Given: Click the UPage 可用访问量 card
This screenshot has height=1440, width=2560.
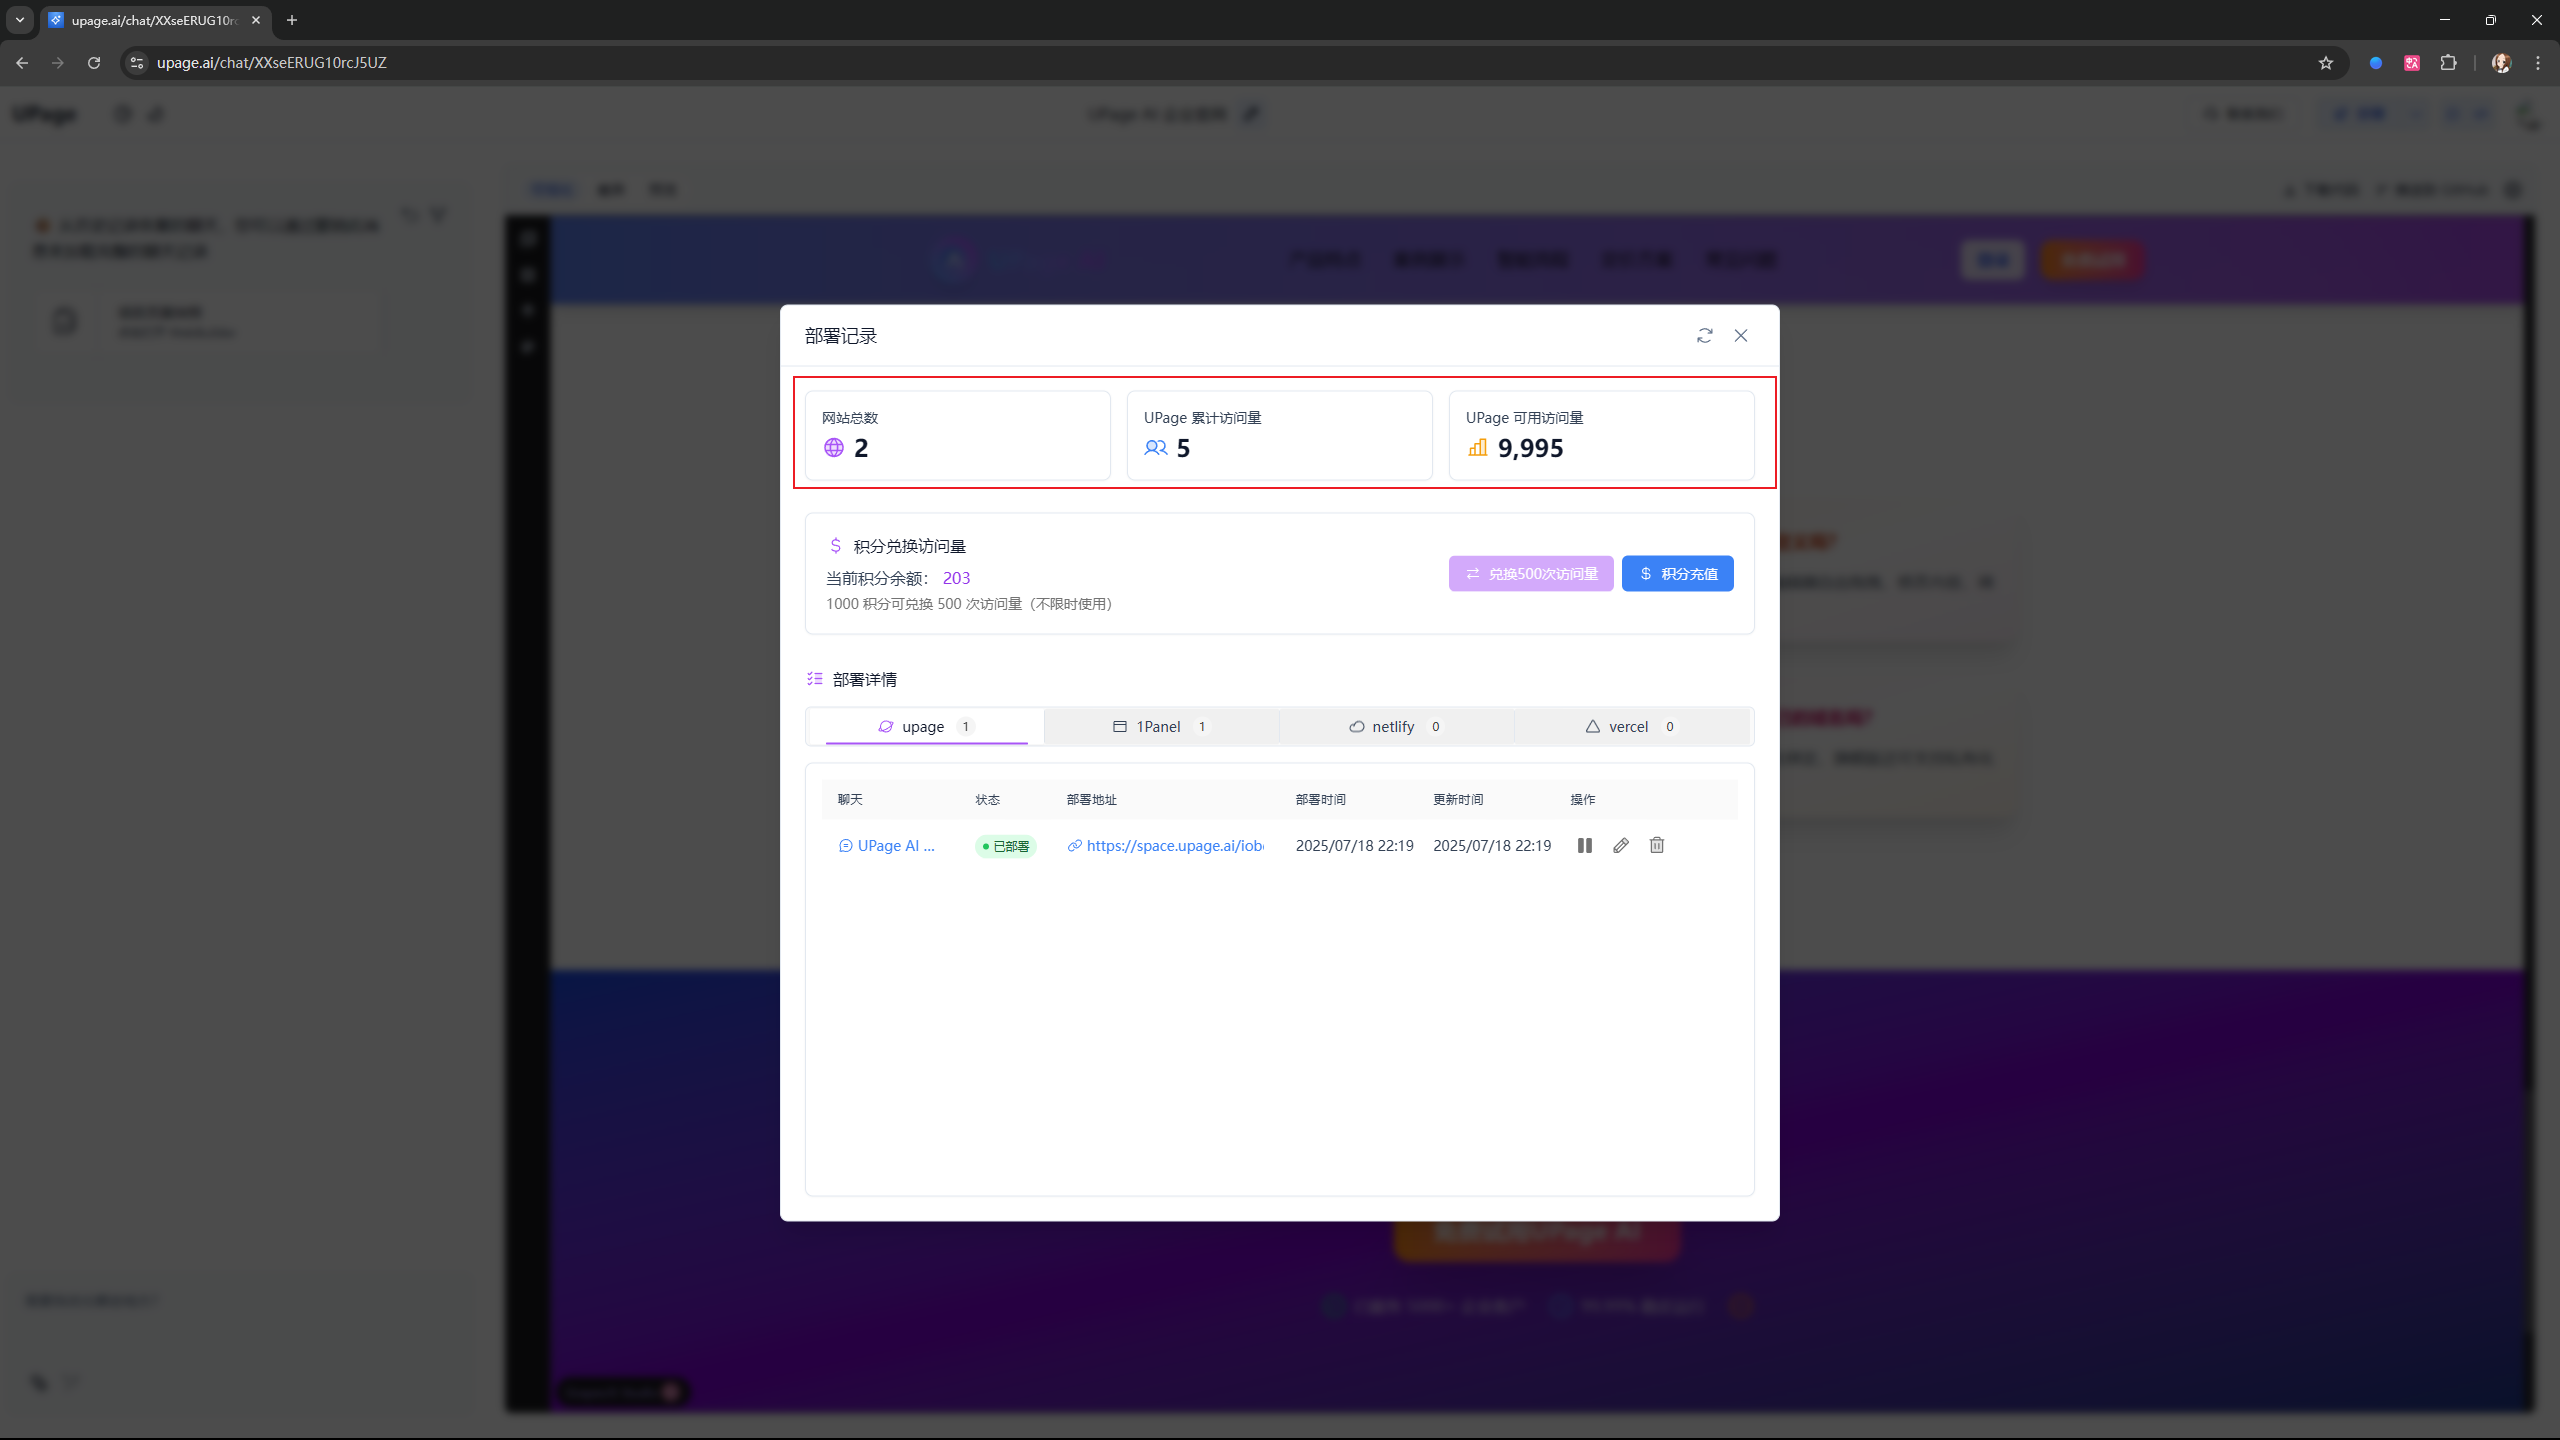Looking at the screenshot, I should coord(1602,436).
